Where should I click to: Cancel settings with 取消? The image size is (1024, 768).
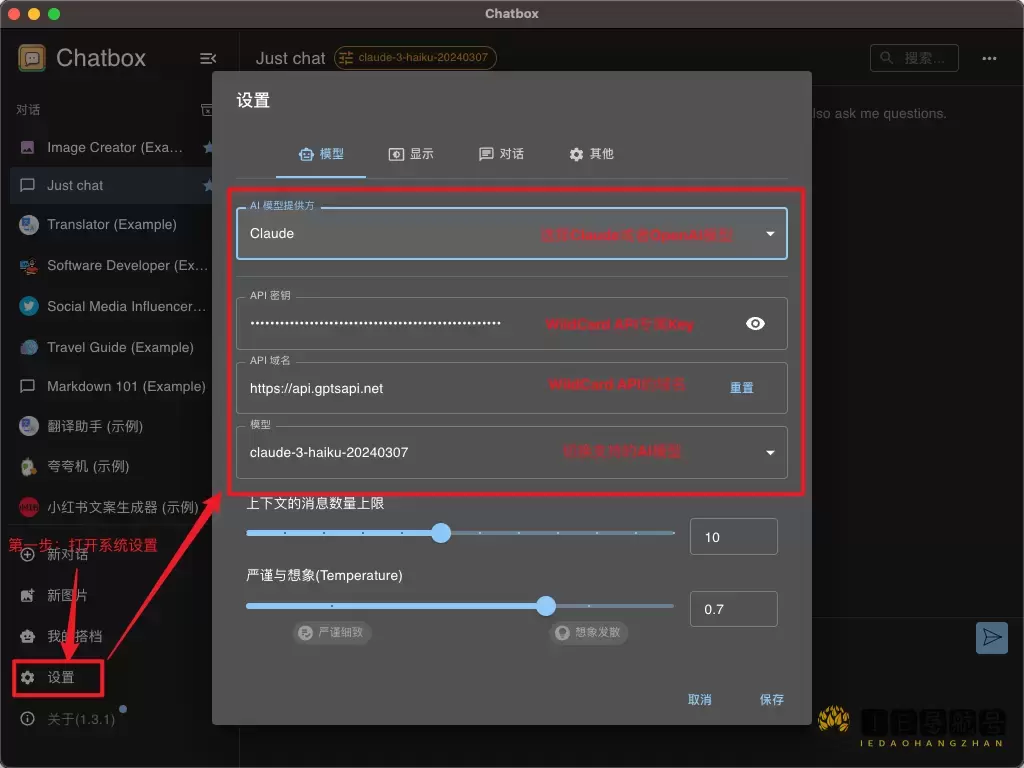[699, 700]
